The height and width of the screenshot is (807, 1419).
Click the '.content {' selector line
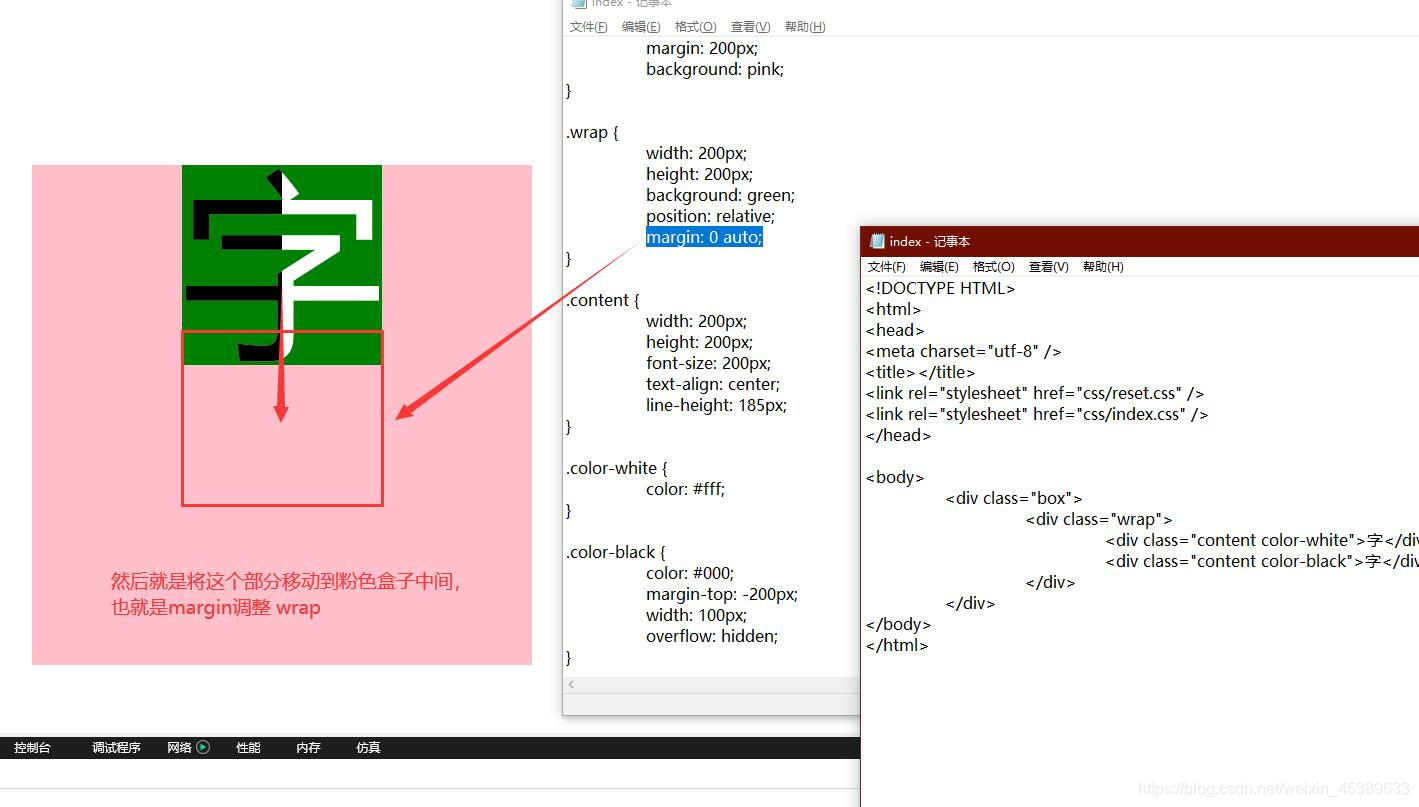tap(602, 300)
